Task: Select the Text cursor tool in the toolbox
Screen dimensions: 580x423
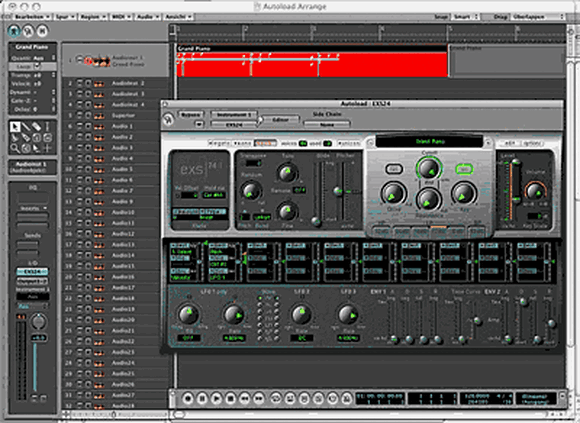Action: pos(47,127)
